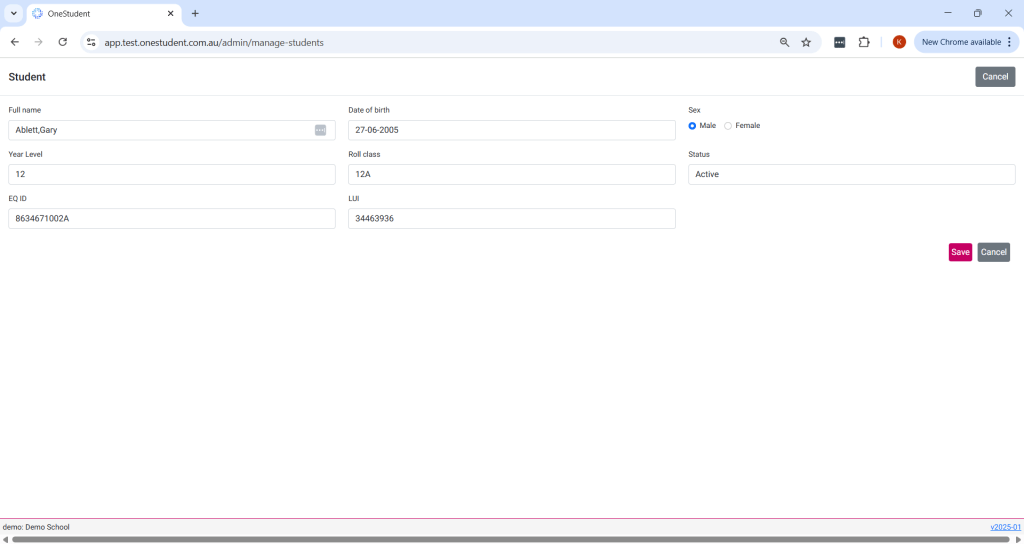Open the v2025-01 version link

(1005, 527)
